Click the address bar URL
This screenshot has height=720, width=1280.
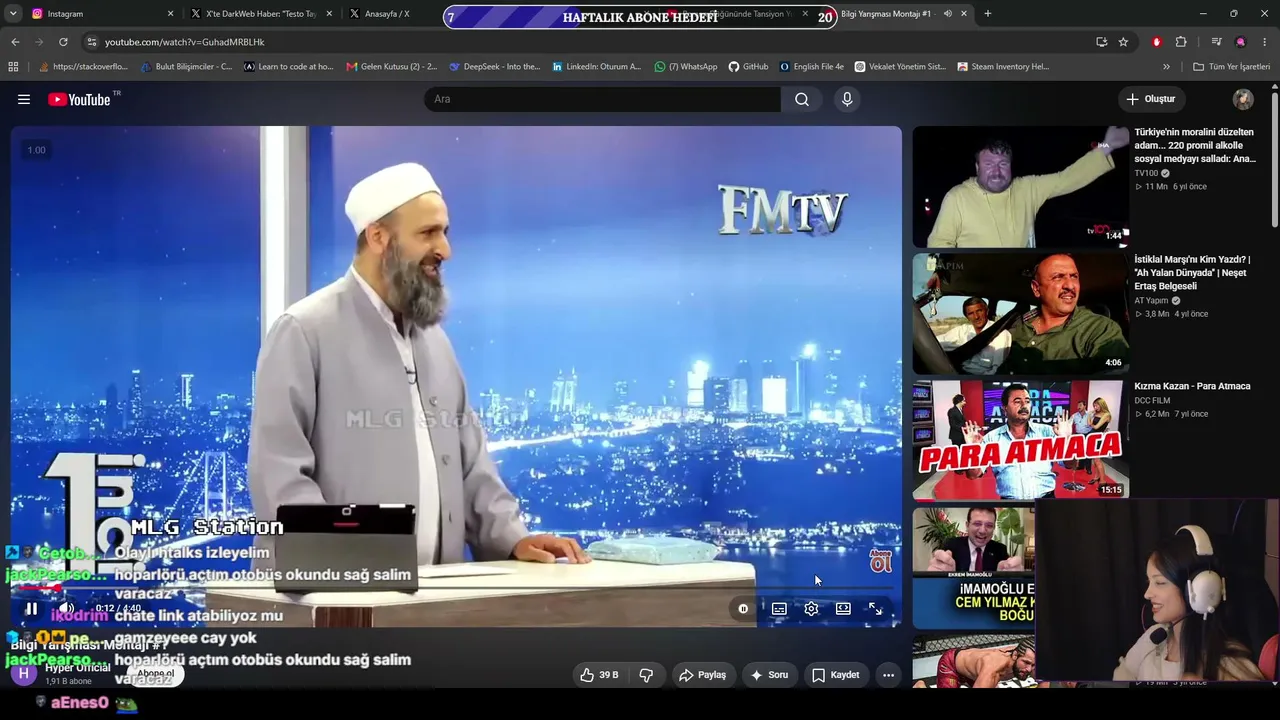point(185,42)
